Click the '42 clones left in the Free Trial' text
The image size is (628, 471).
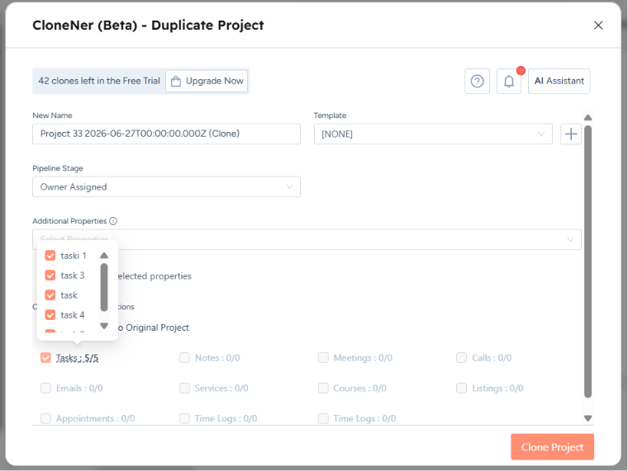[99, 81]
